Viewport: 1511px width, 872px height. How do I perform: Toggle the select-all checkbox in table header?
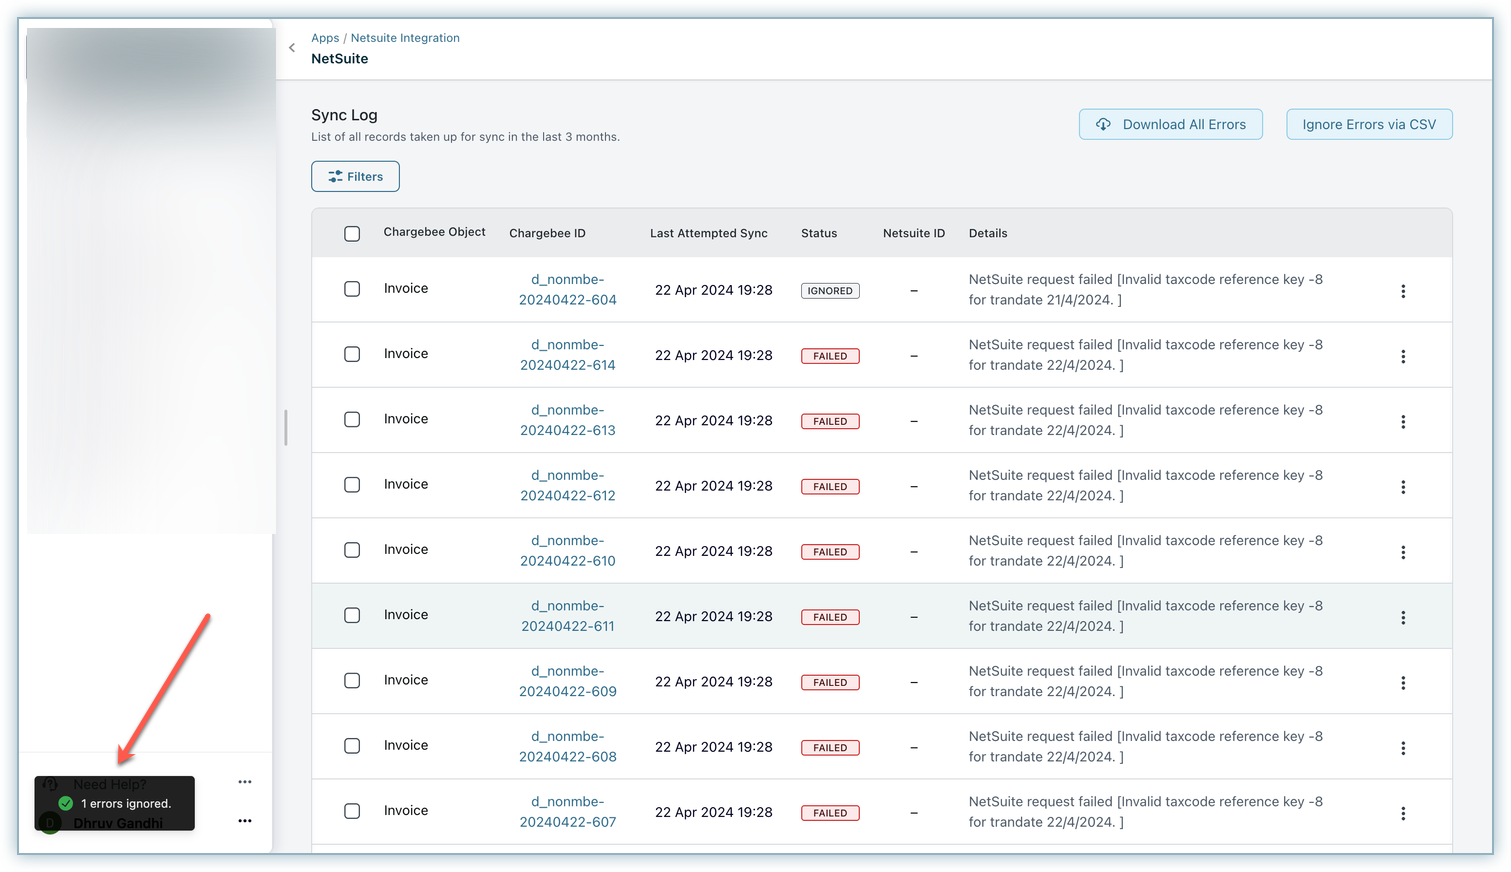coord(352,233)
